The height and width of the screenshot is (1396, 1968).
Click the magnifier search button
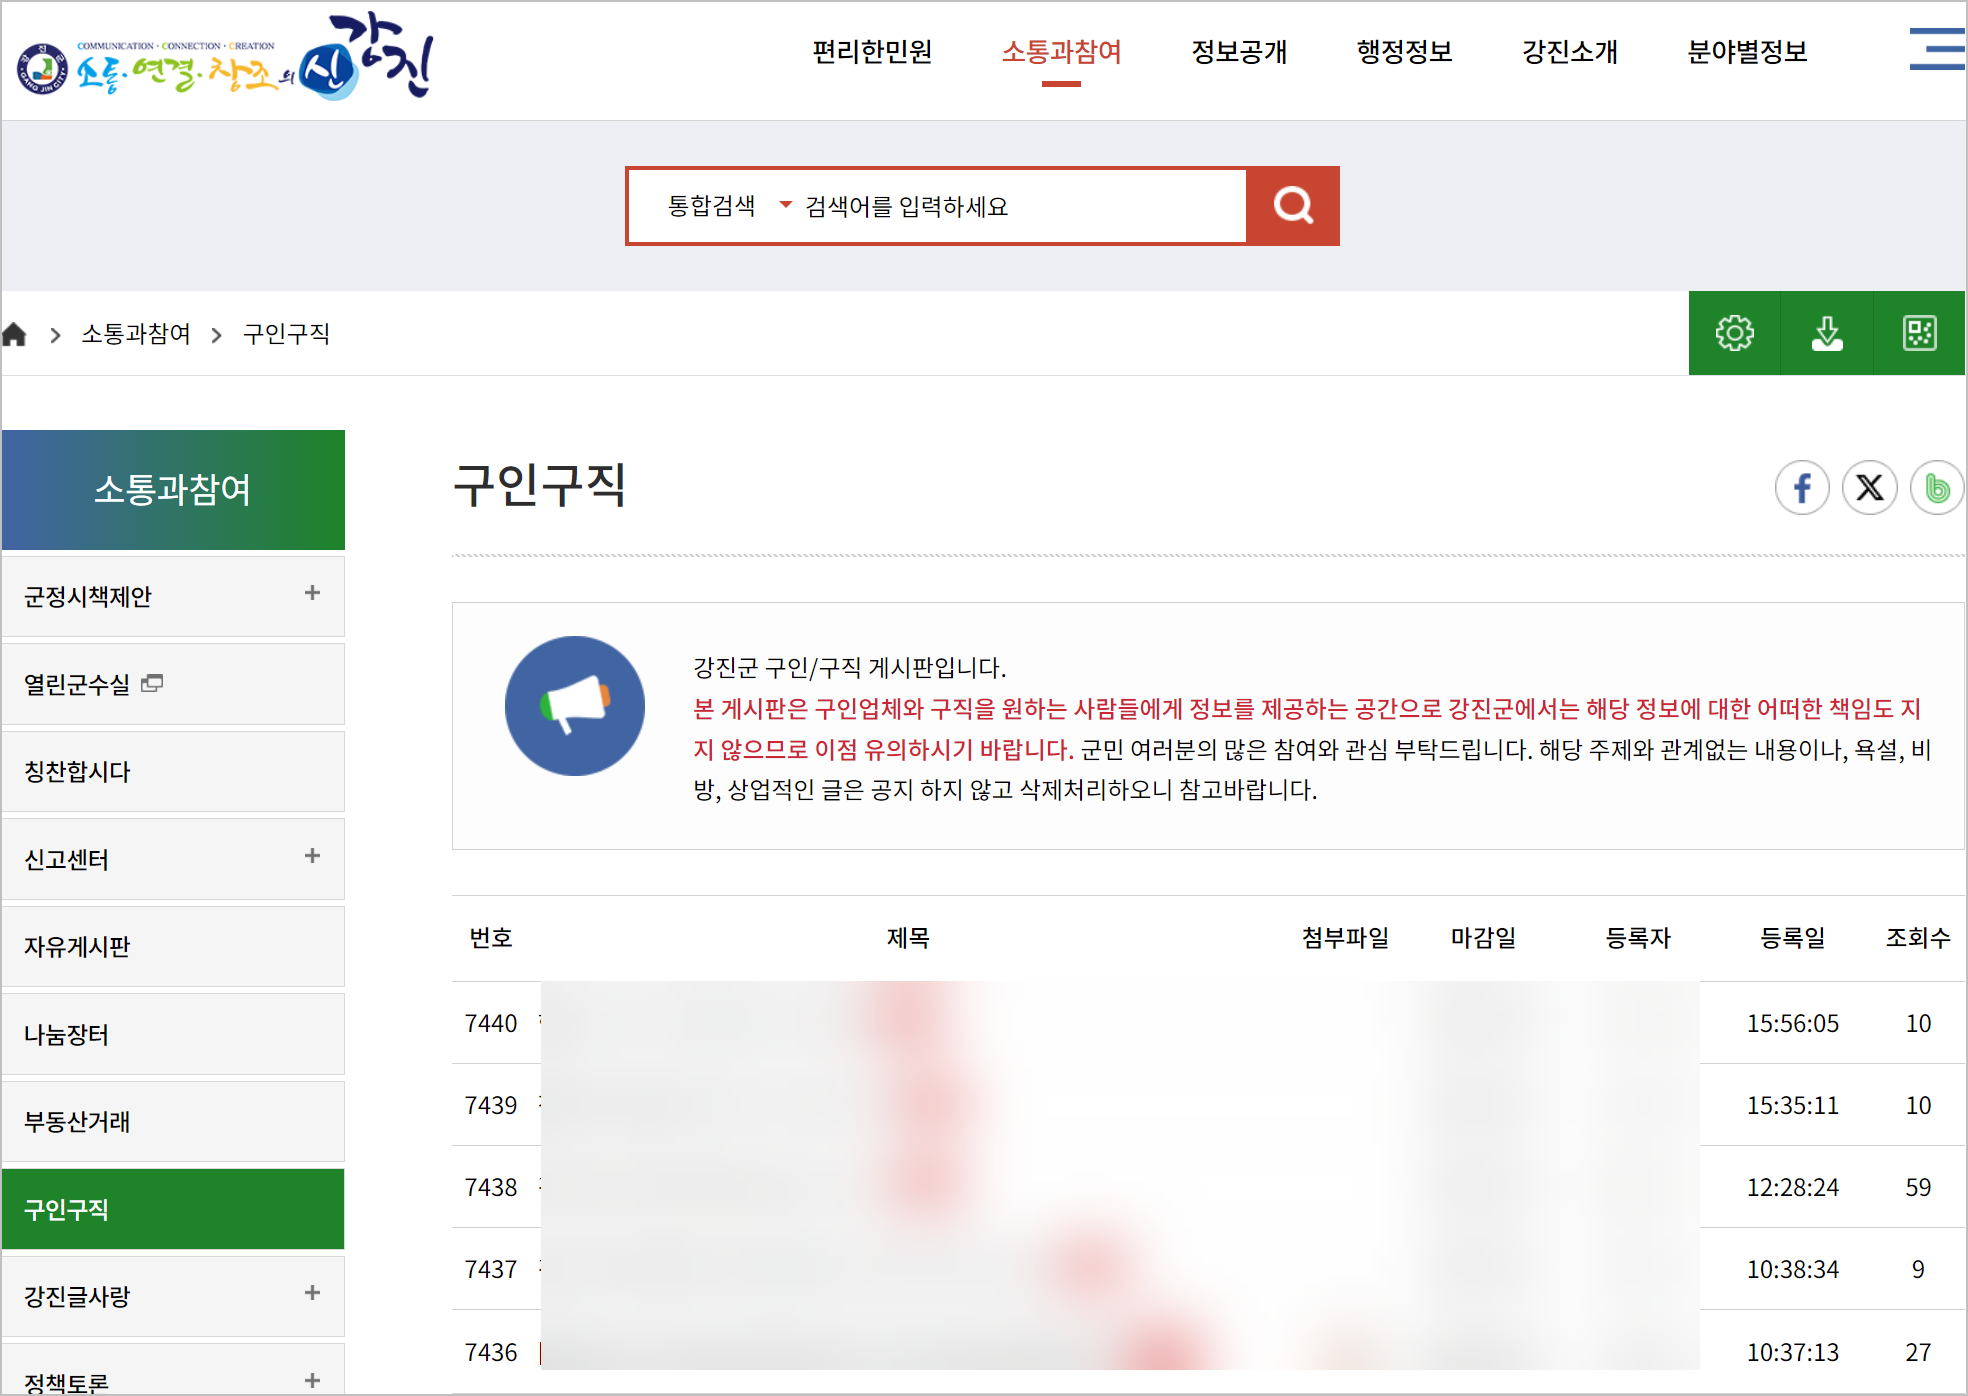pyautogui.click(x=1292, y=206)
